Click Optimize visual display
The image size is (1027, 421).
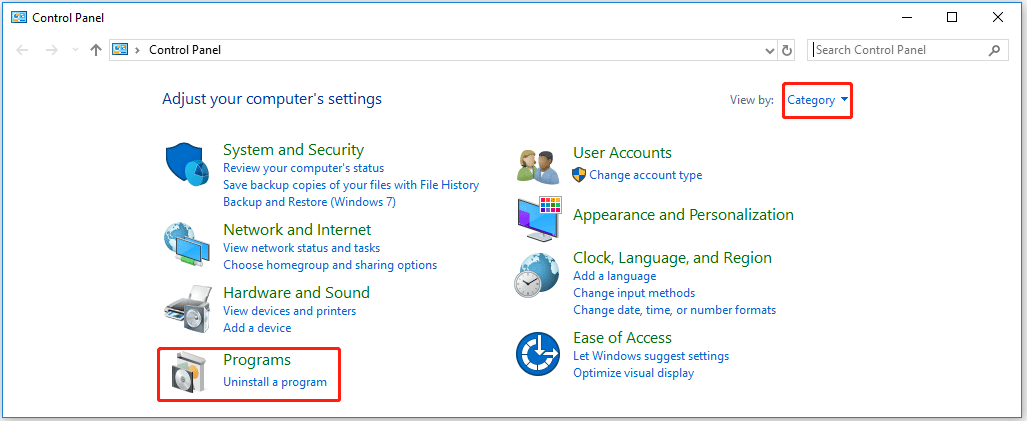click(633, 373)
